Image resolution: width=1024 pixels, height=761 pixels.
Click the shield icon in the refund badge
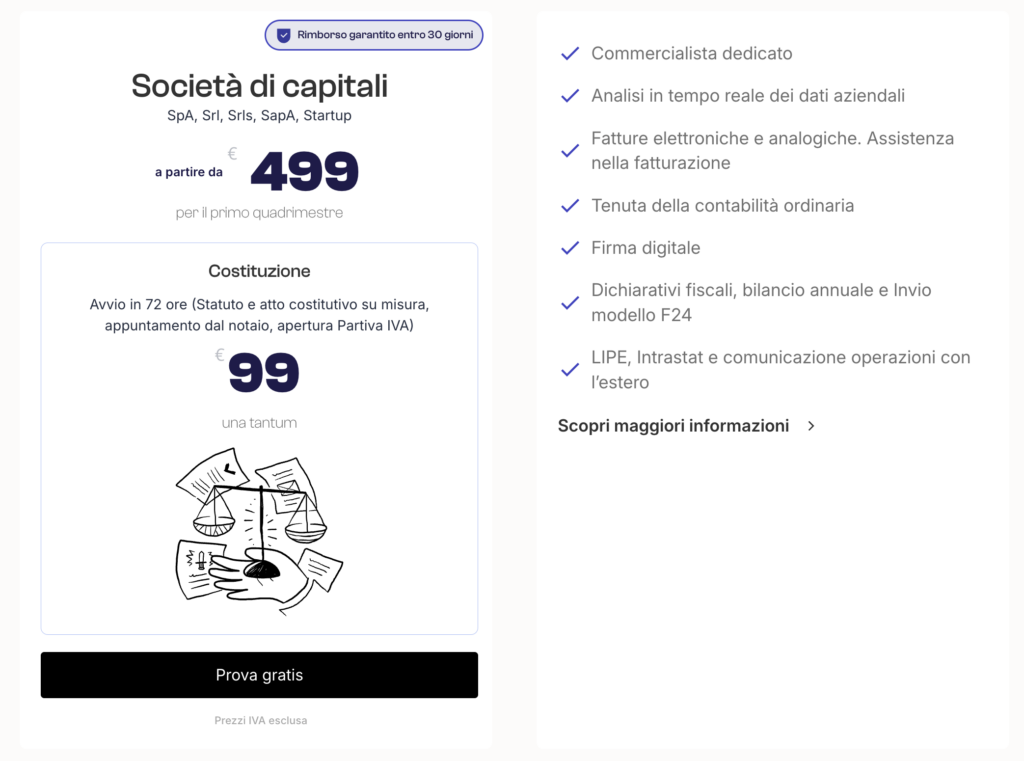[x=284, y=34]
